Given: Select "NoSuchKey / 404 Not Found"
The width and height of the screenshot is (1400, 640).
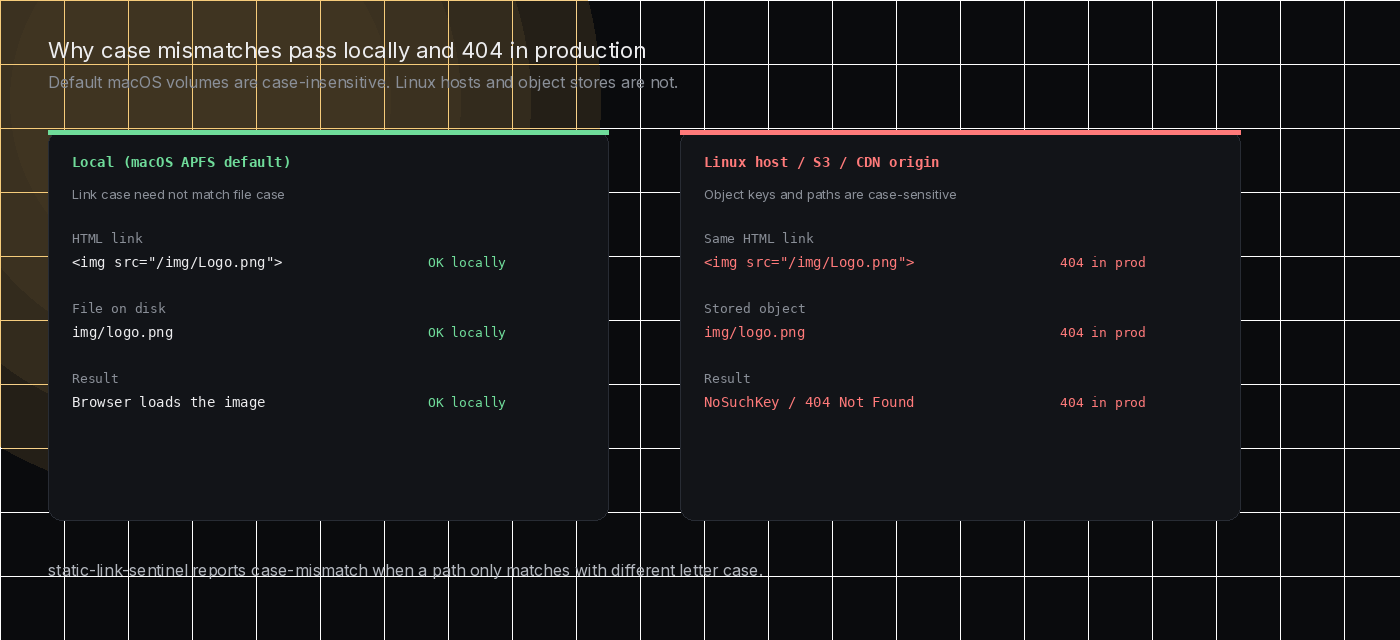Looking at the screenshot, I should click(x=809, y=402).
